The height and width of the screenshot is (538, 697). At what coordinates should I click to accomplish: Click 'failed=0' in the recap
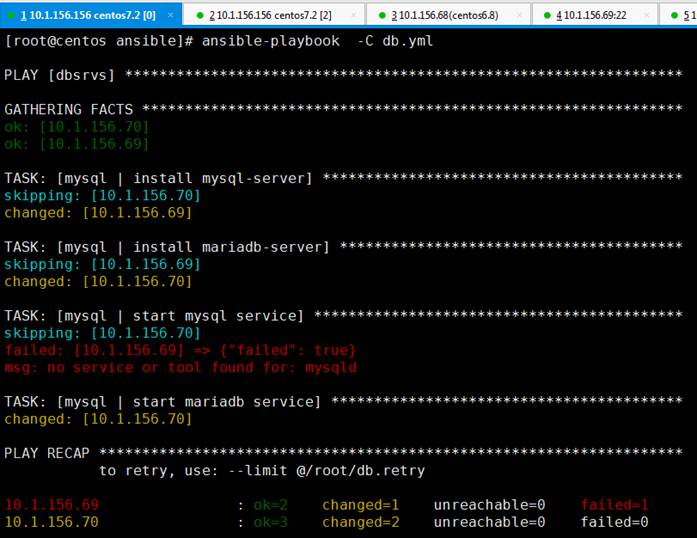click(614, 522)
